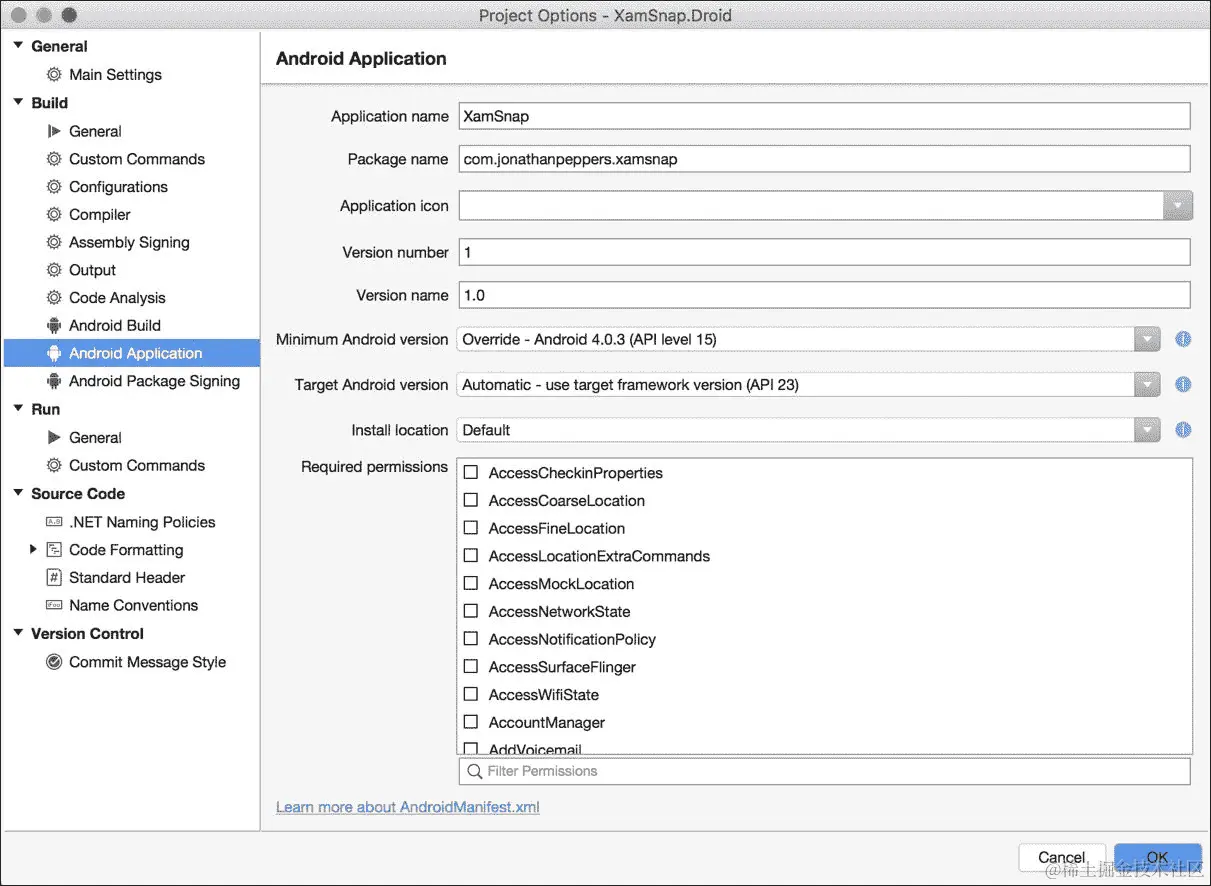Click the Filter Permissions search field
The width and height of the screenshot is (1211, 886).
point(824,771)
